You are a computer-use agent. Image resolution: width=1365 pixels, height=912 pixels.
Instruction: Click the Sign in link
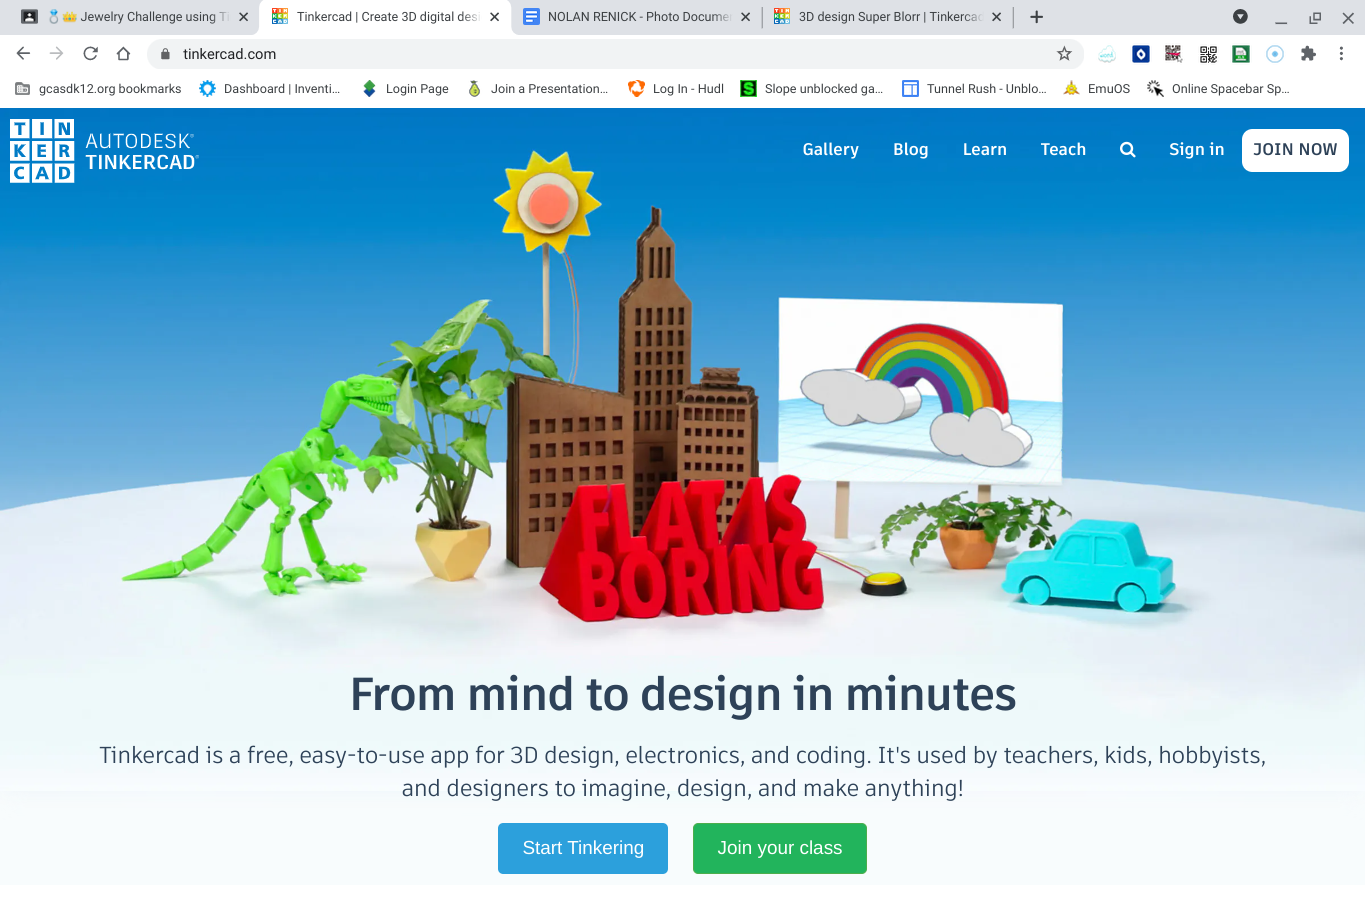click(1196, 150)
